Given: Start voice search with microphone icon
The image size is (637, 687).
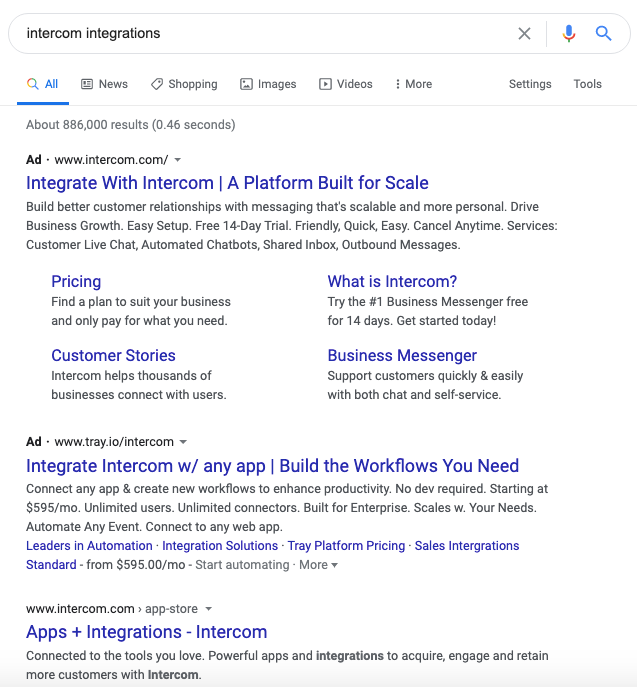Looking at the screenshot, I should [569, 33].
